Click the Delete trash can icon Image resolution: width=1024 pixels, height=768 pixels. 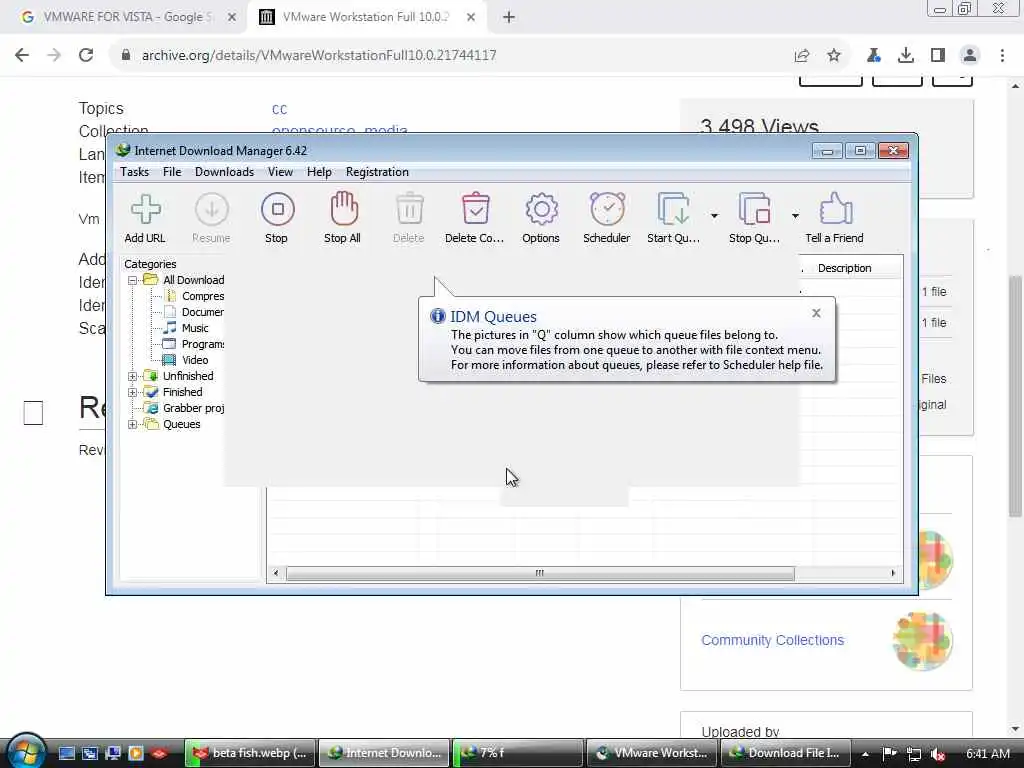(x=409, y=218)
